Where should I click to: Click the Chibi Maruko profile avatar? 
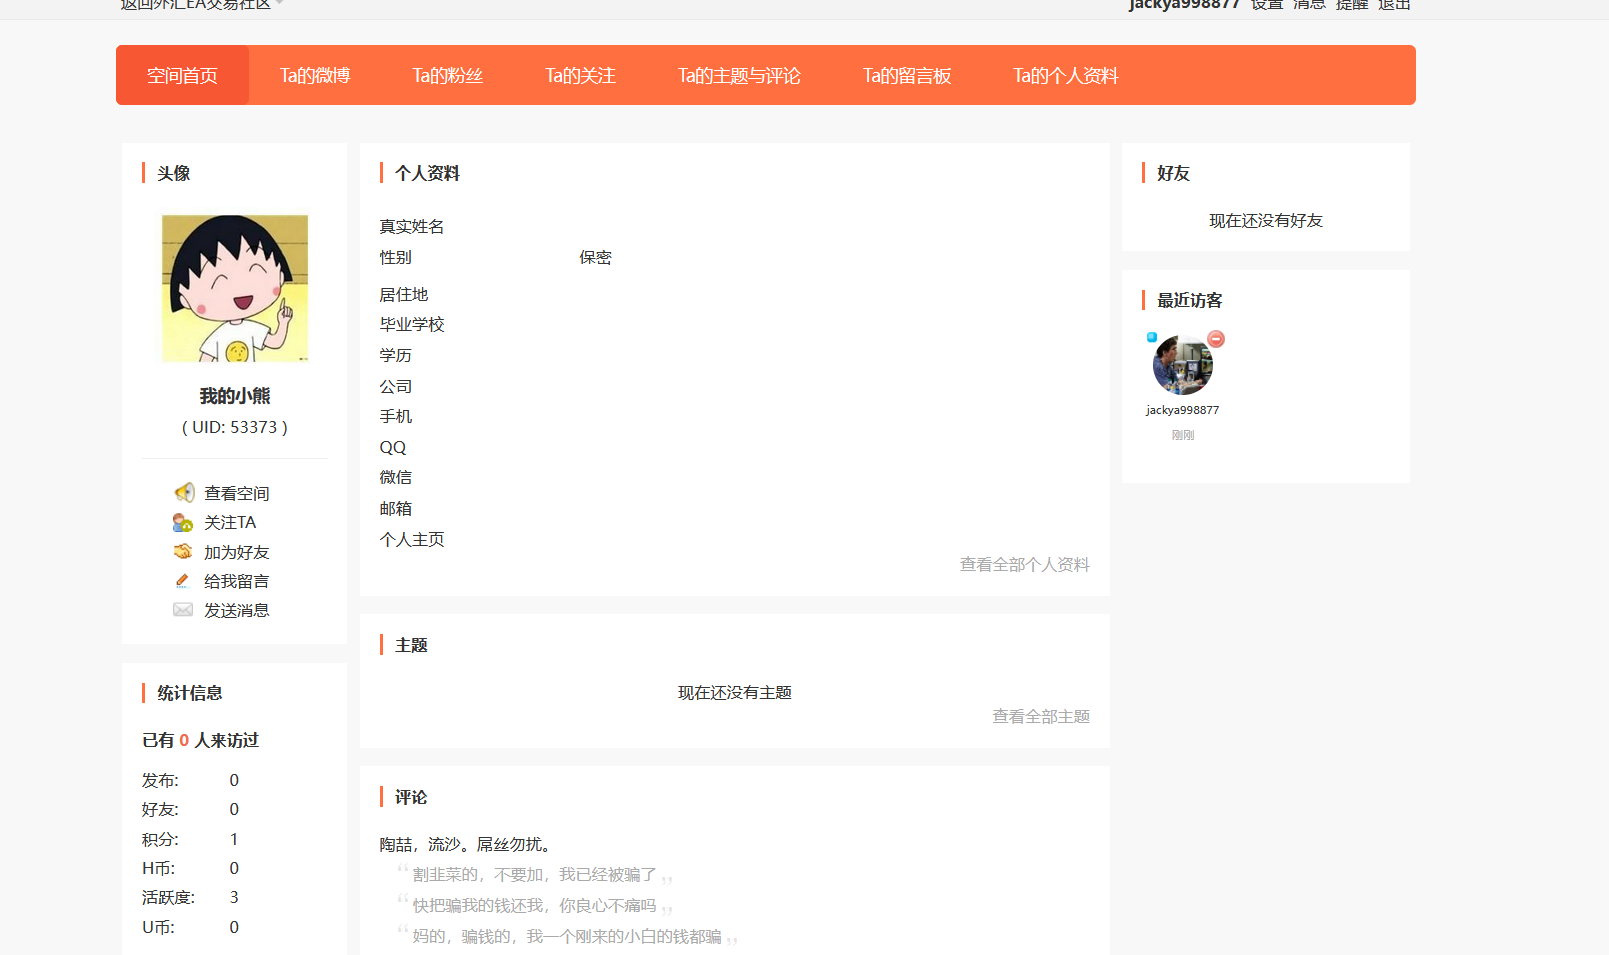[x=235, y=288]
